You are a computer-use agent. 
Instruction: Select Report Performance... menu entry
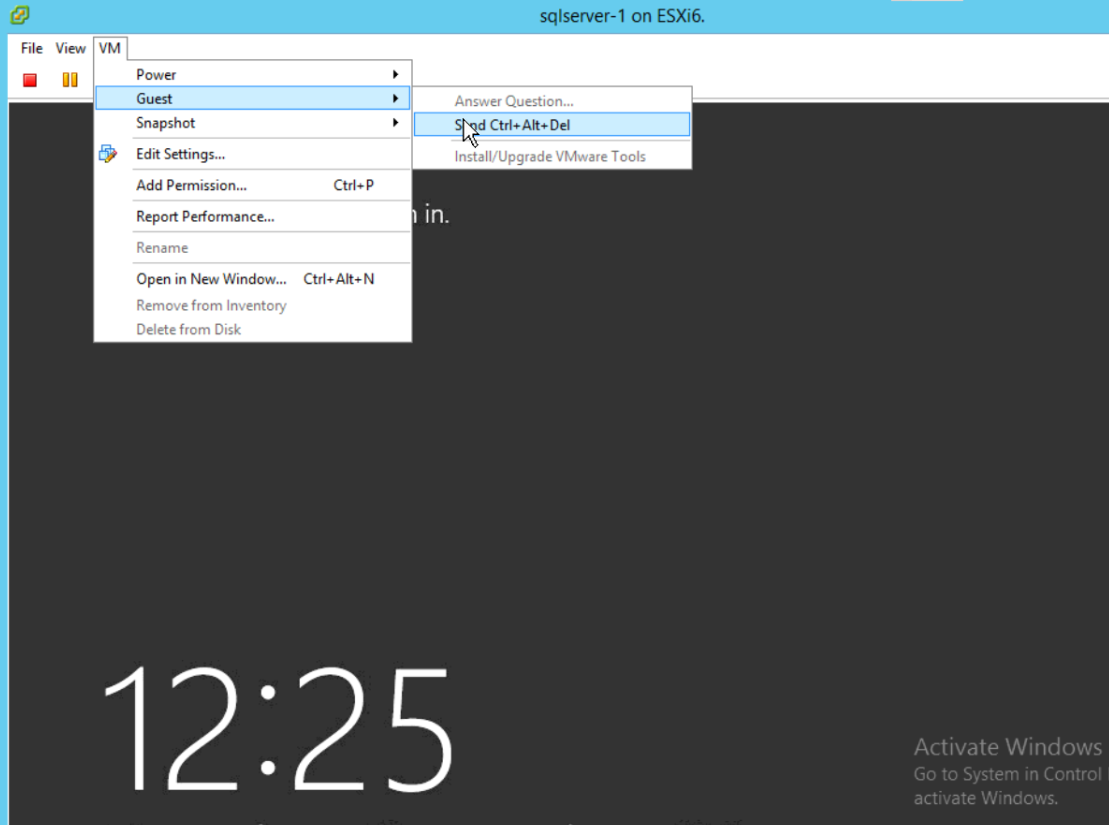click(252, 217)
